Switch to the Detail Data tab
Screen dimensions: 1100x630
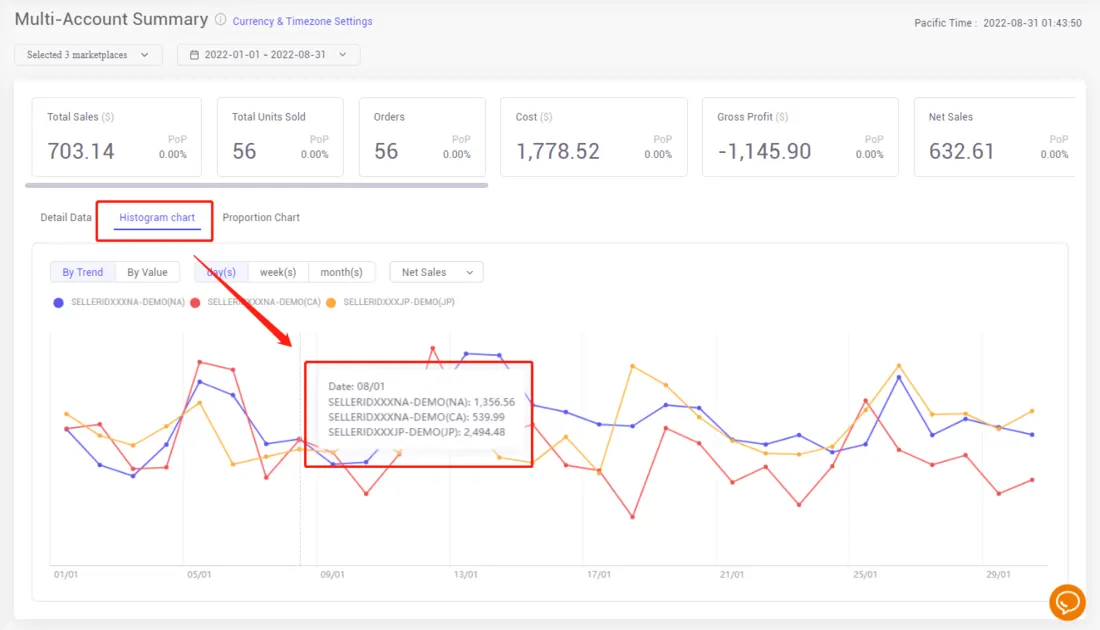pos(65,217)
